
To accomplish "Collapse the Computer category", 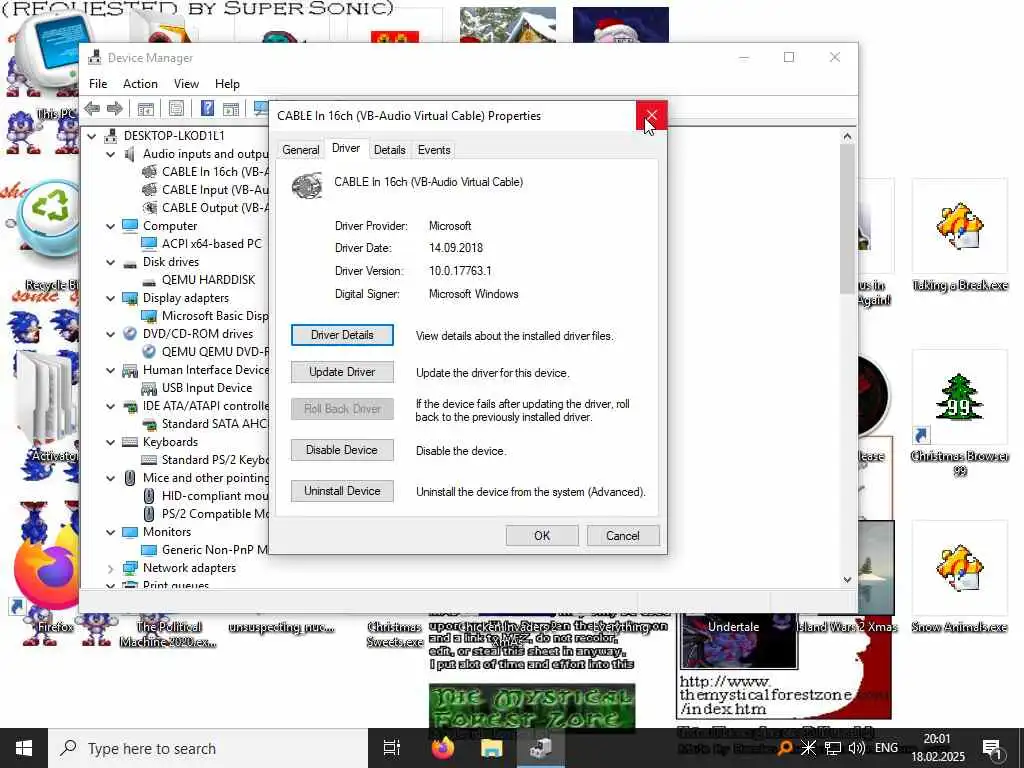I will [110, 226].
